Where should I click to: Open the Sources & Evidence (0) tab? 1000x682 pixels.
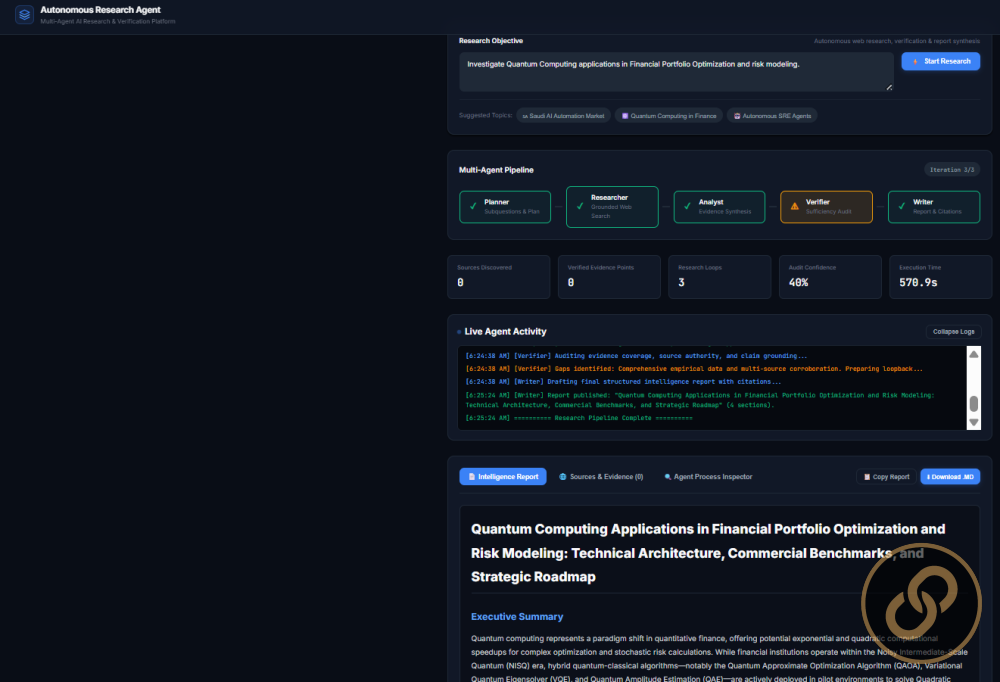click(x=601, y=477)
